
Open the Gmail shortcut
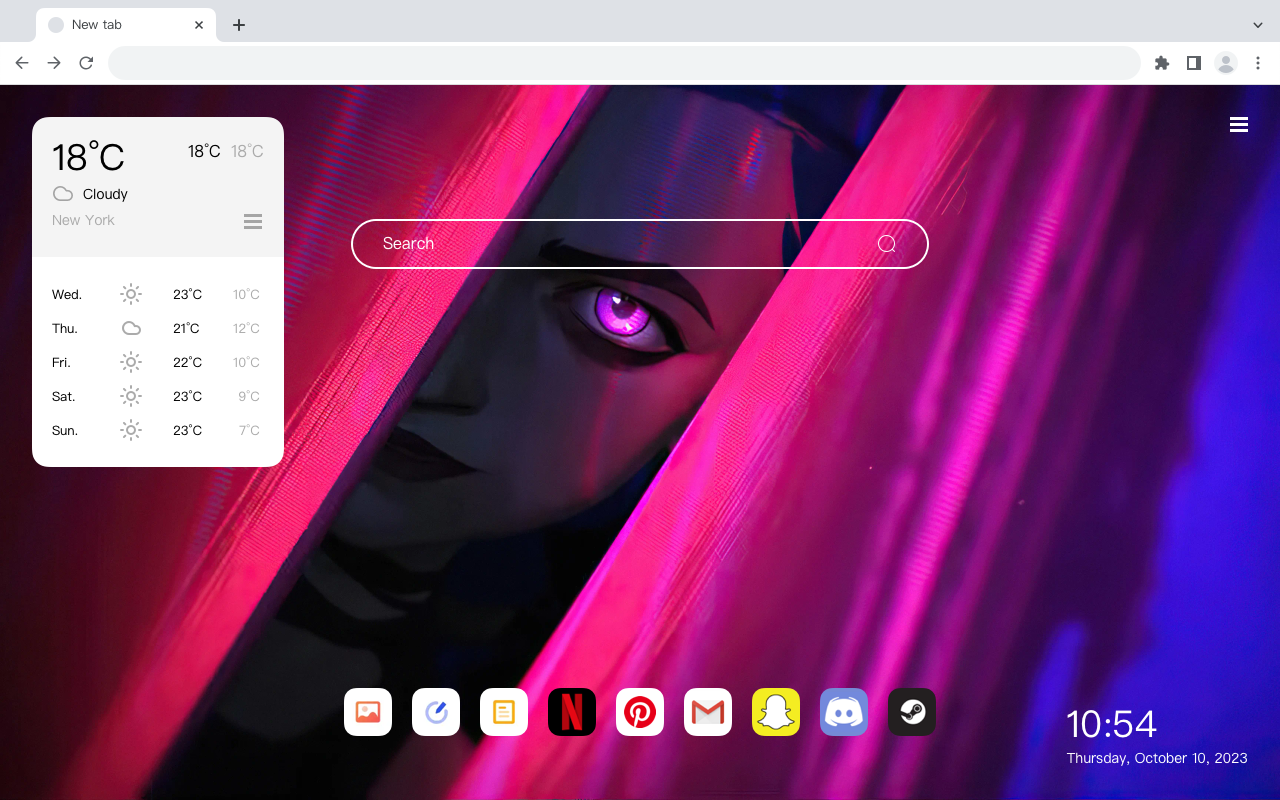coord(708,712)
